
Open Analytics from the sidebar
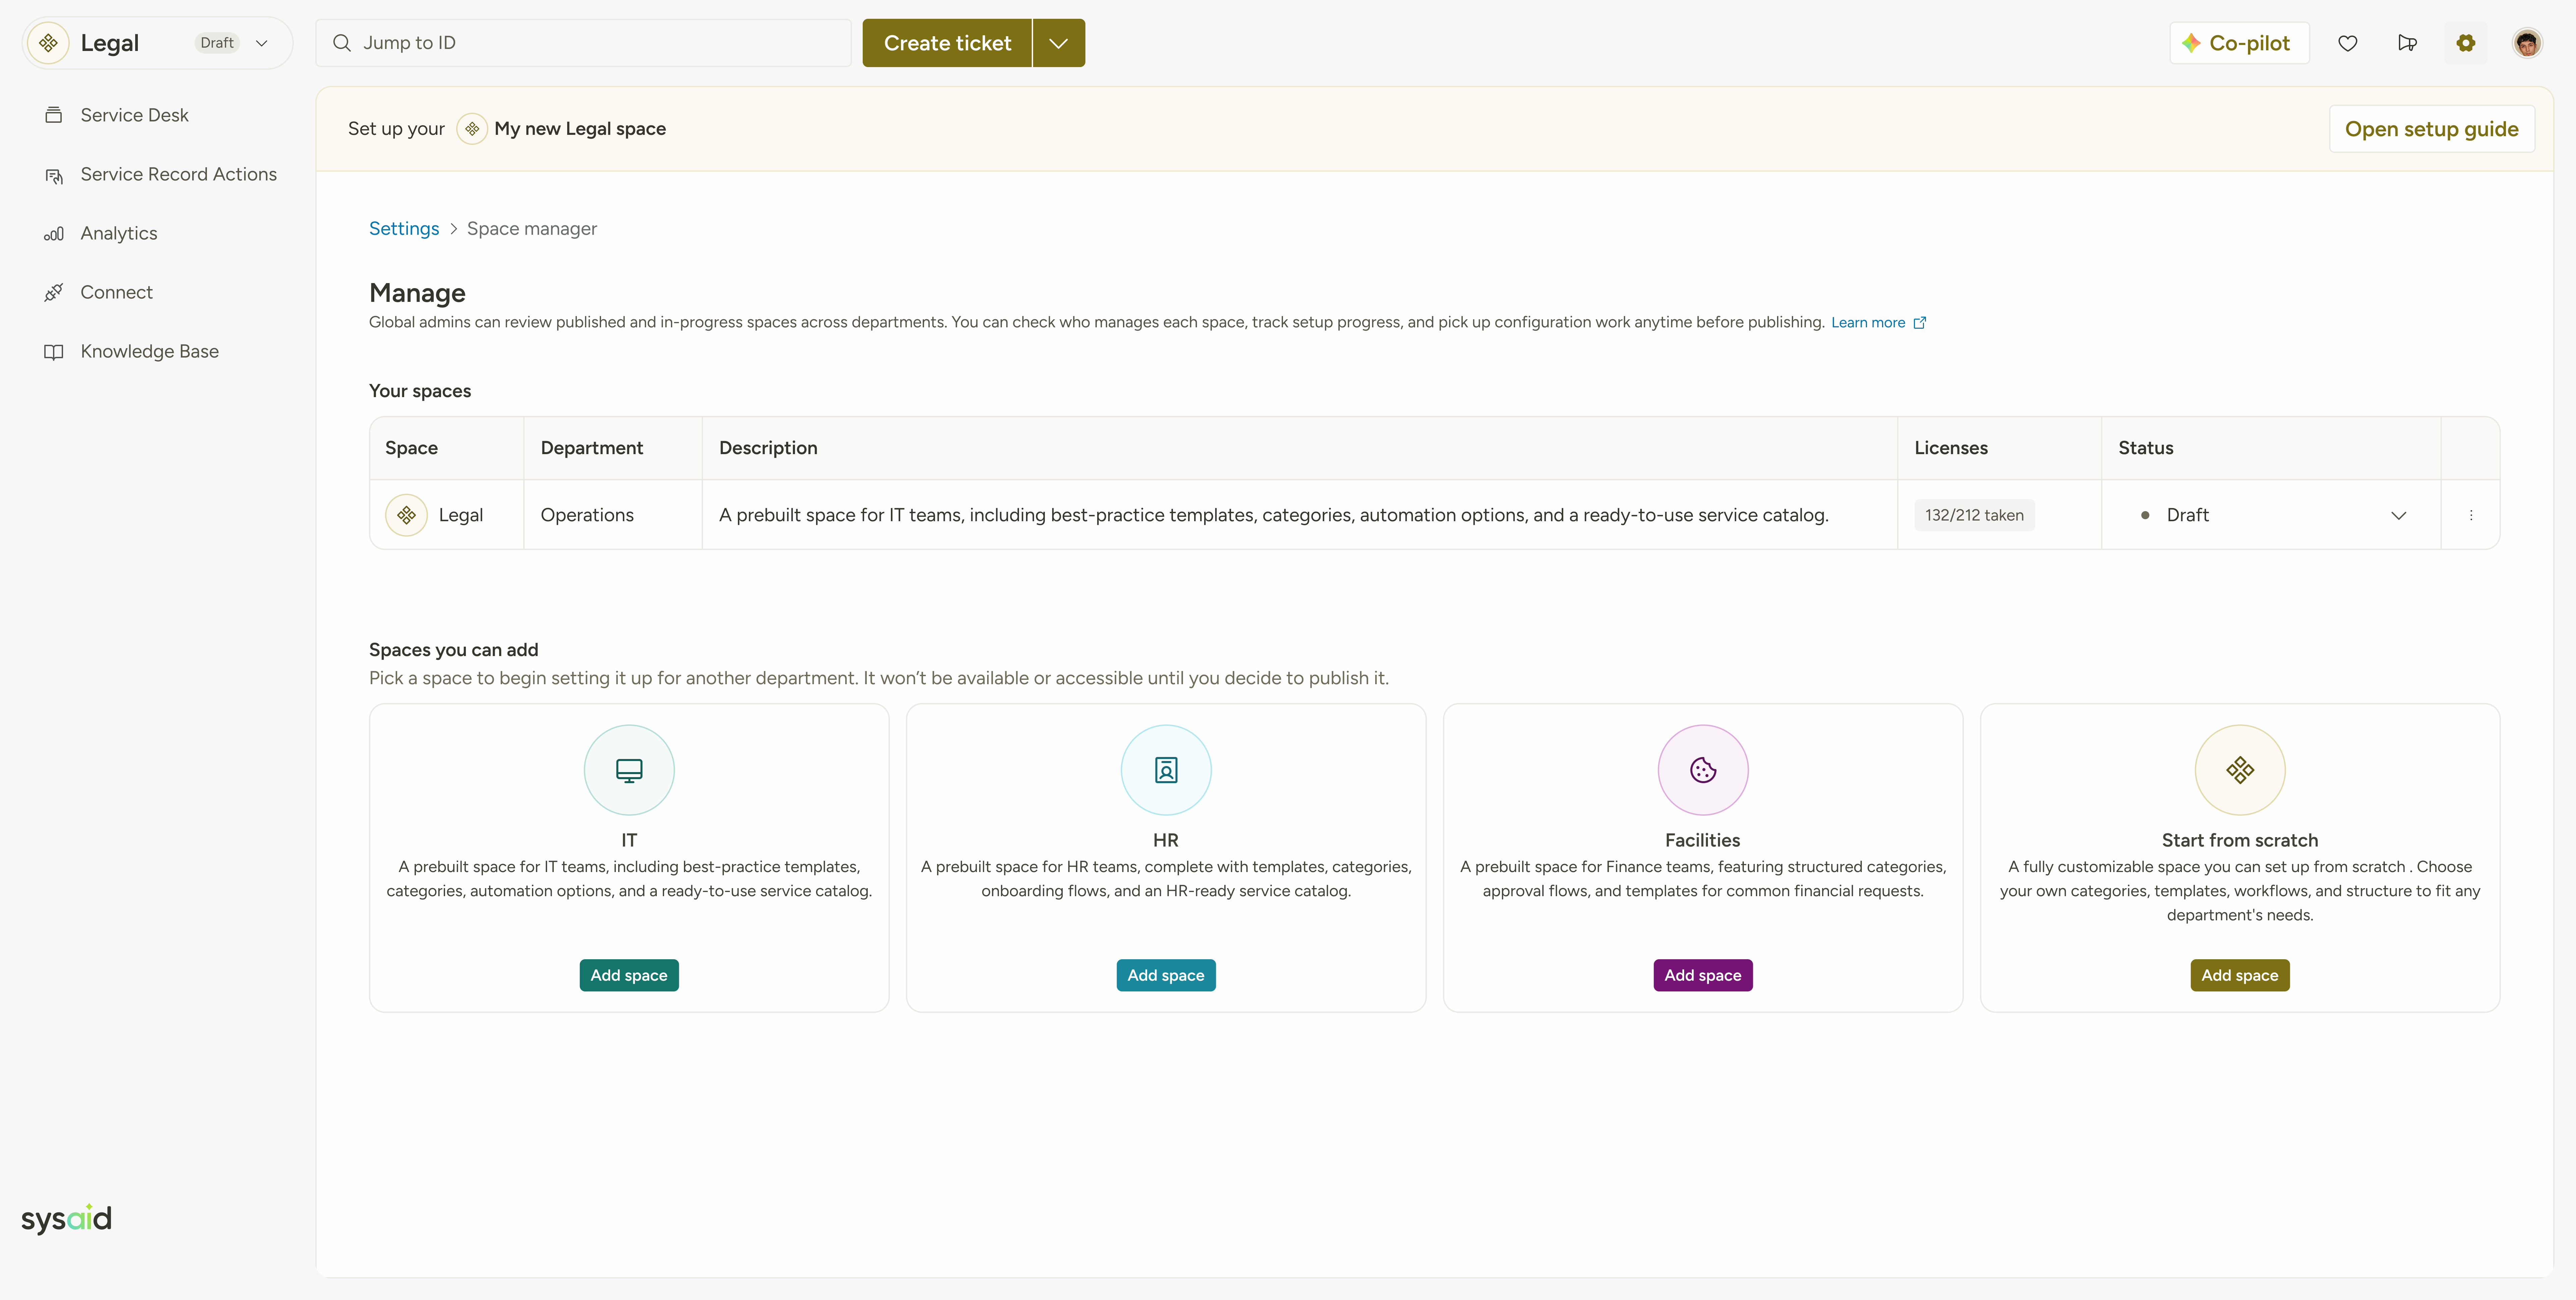[118, 233]
